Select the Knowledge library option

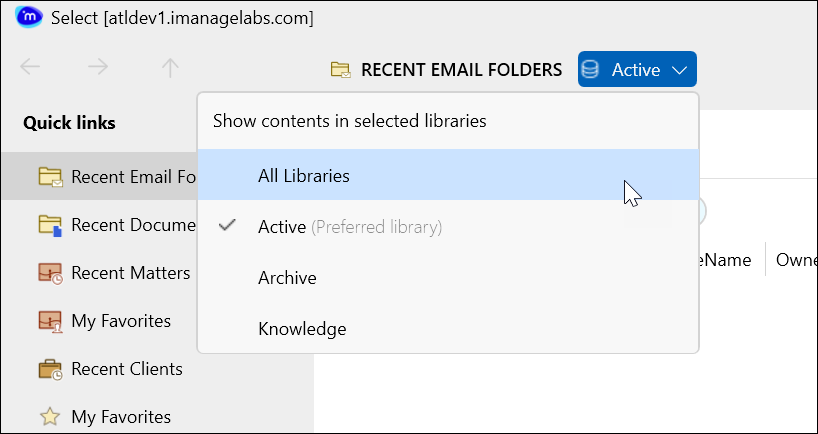coord(302,328)
